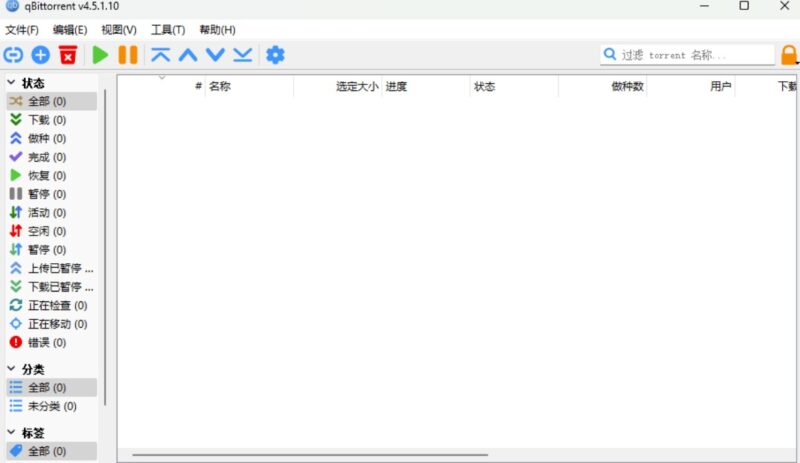Select the 错误 (0) status filter
The image size is (800, 463).
click(x=52, y=342)
